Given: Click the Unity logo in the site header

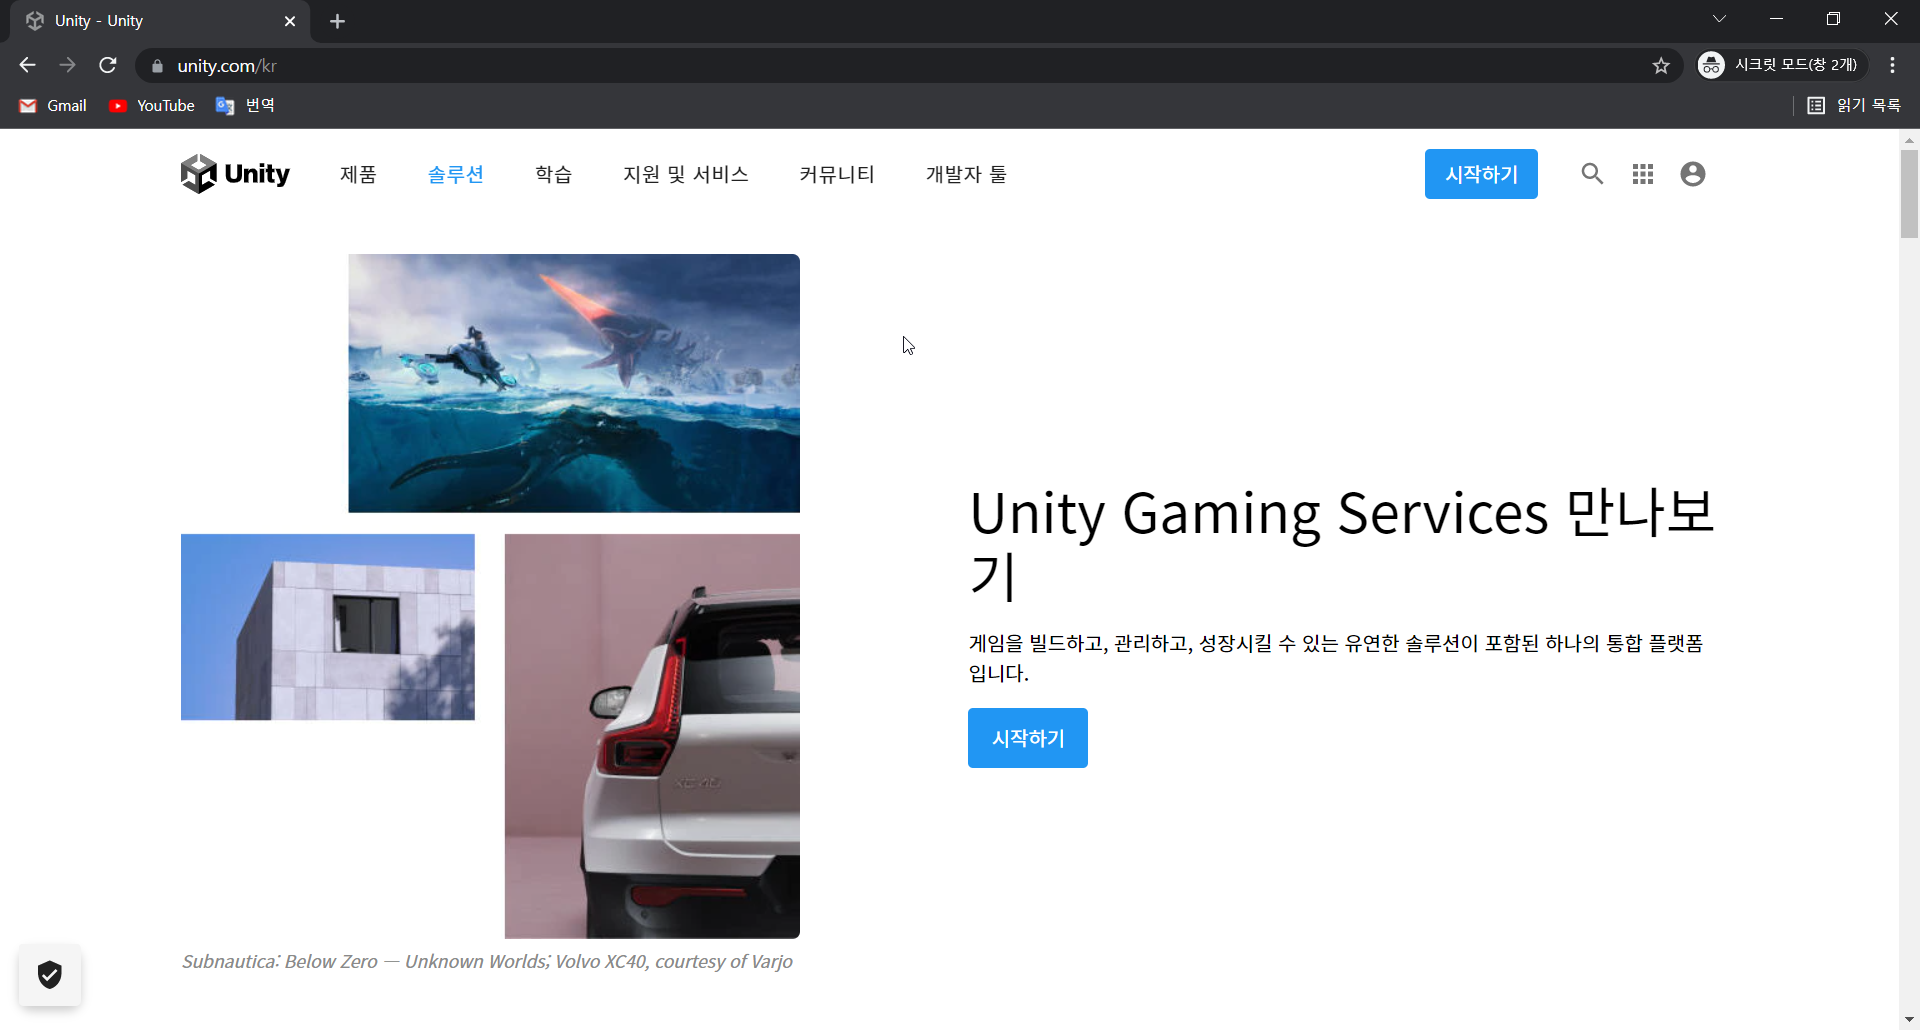Looking at the screenshot, I should [x=235, y=174].
